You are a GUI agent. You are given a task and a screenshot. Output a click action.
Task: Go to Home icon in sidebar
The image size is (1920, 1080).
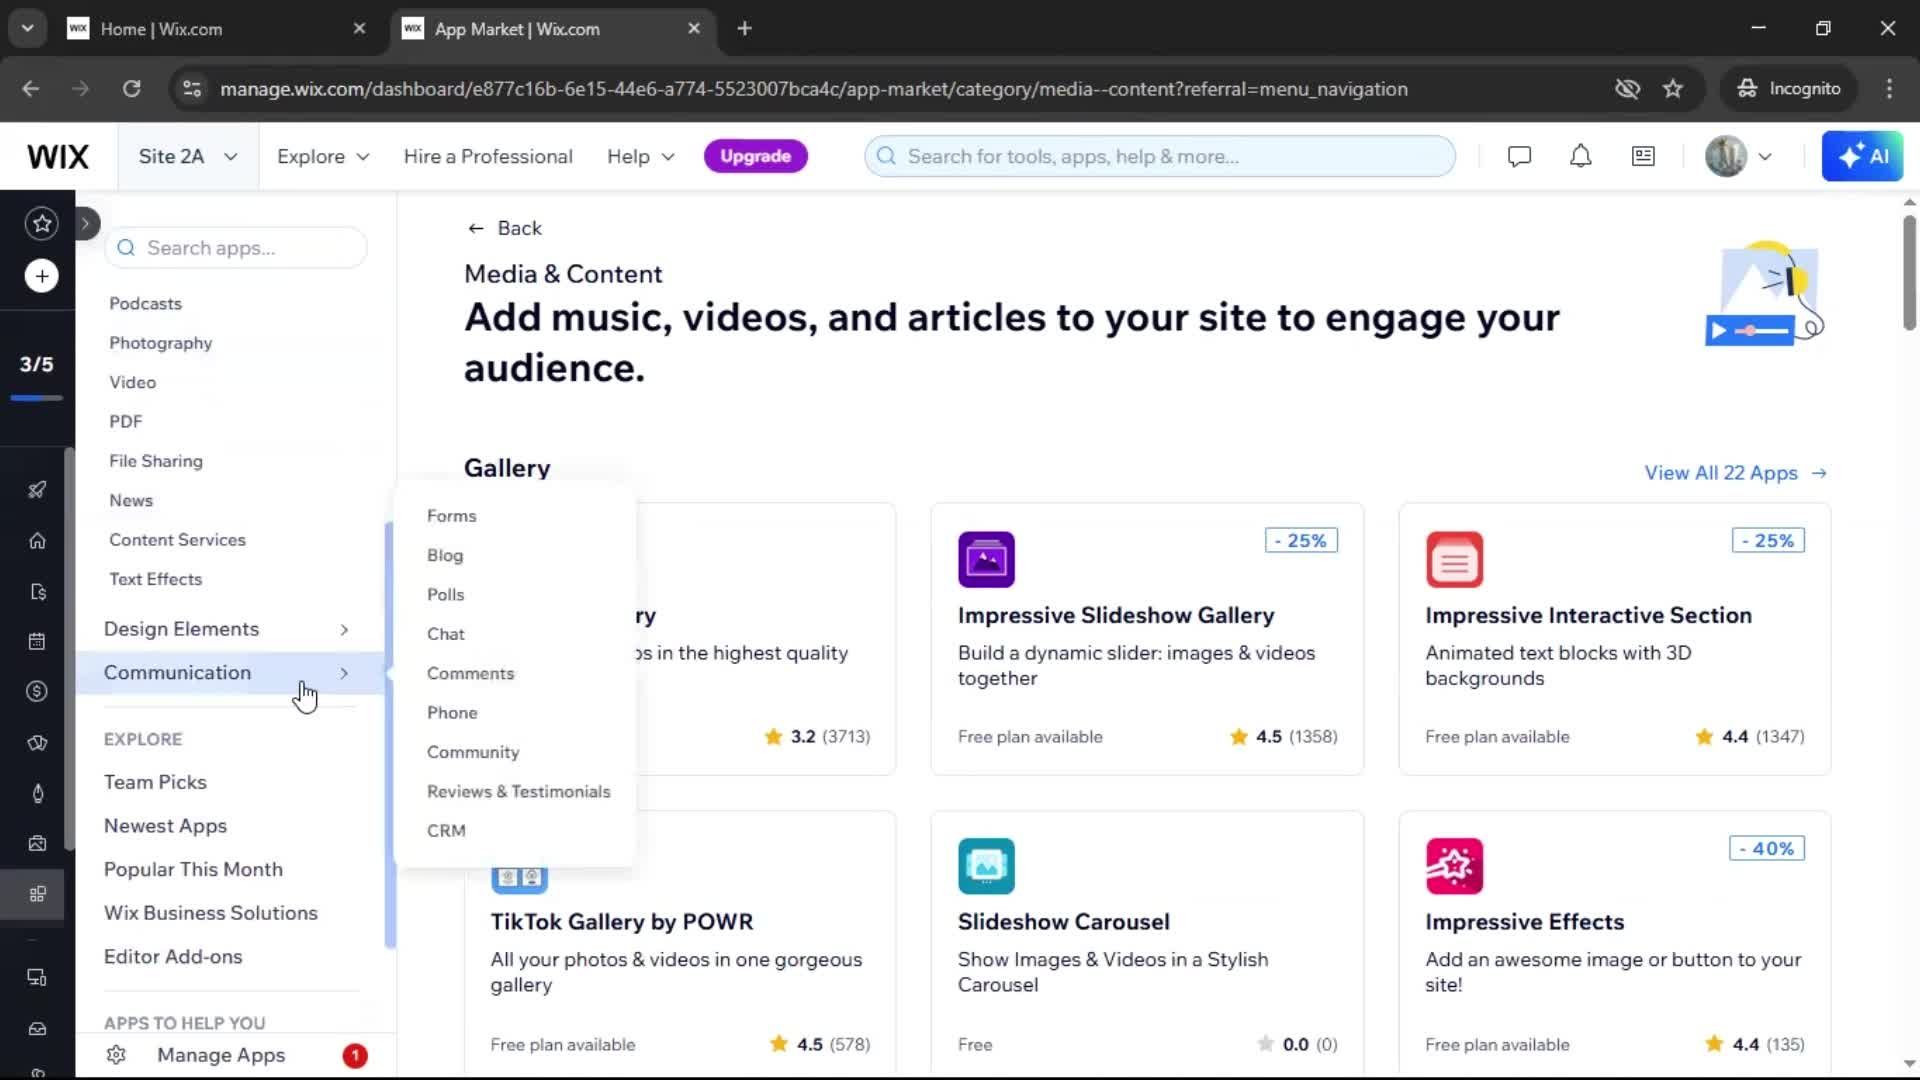point(37,540)
